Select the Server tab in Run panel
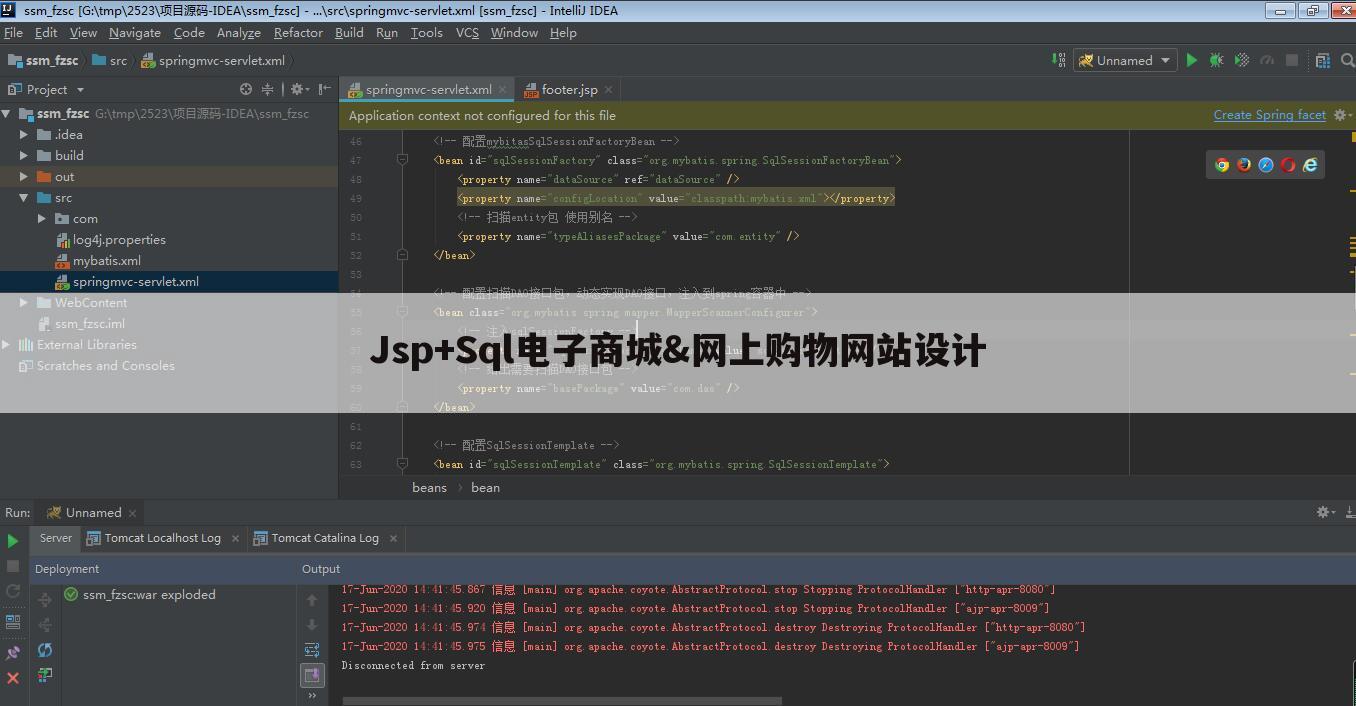 56,538
